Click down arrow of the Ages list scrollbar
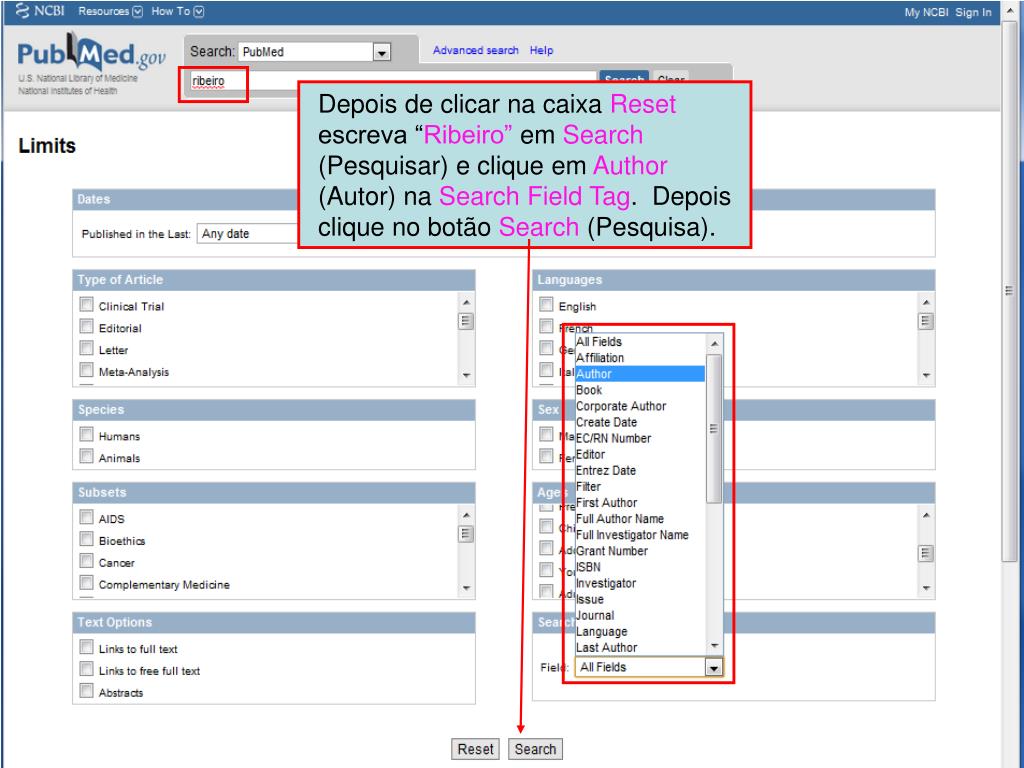Image resolution: width=1024 pixels, height=768 pixels. click(926, 588)
